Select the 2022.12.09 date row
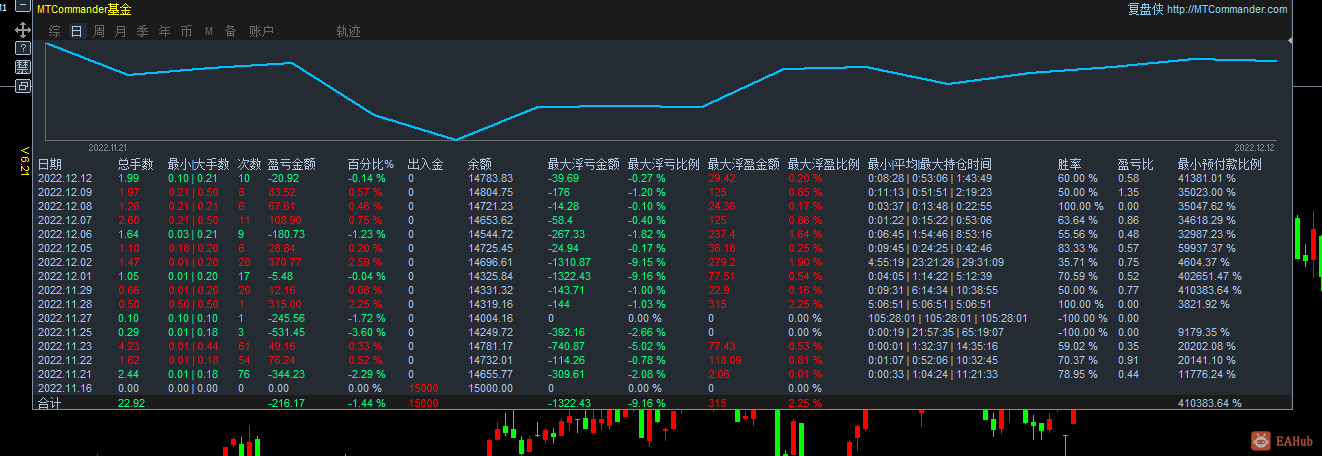 (x=64, y=192)
